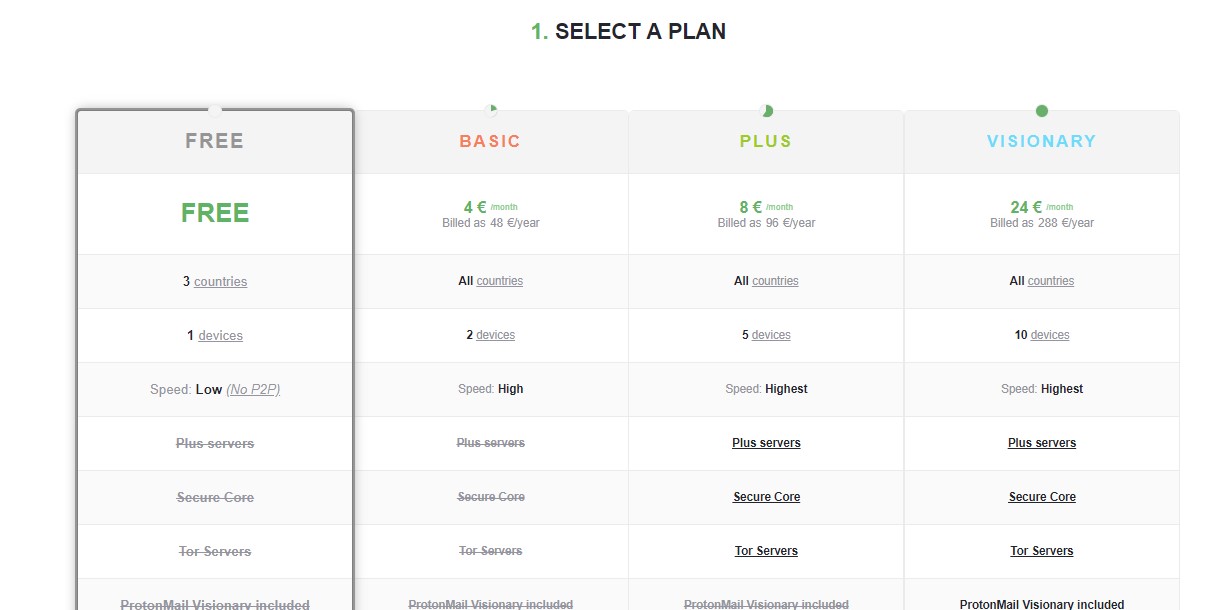1216x610 pixels.
Task: Open Secure Core link in Visionary column
Action: 1042,497
